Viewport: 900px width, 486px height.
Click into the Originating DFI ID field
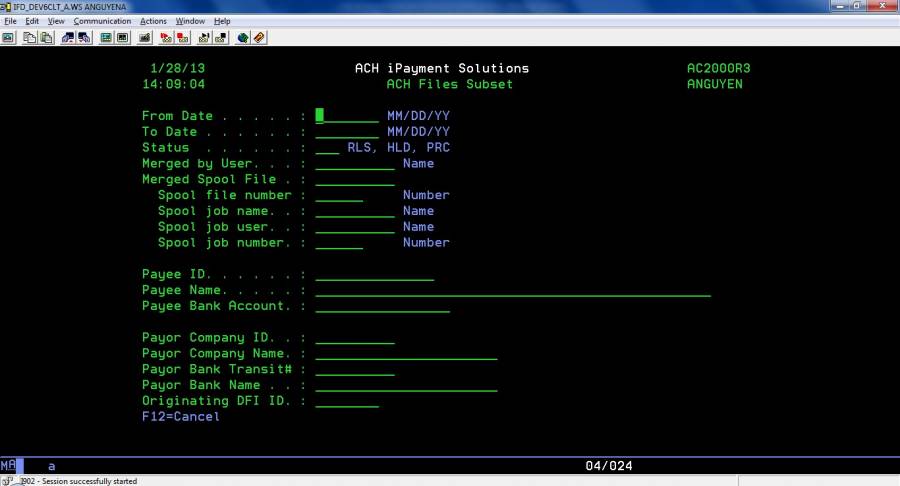click(x=346, y=401)
